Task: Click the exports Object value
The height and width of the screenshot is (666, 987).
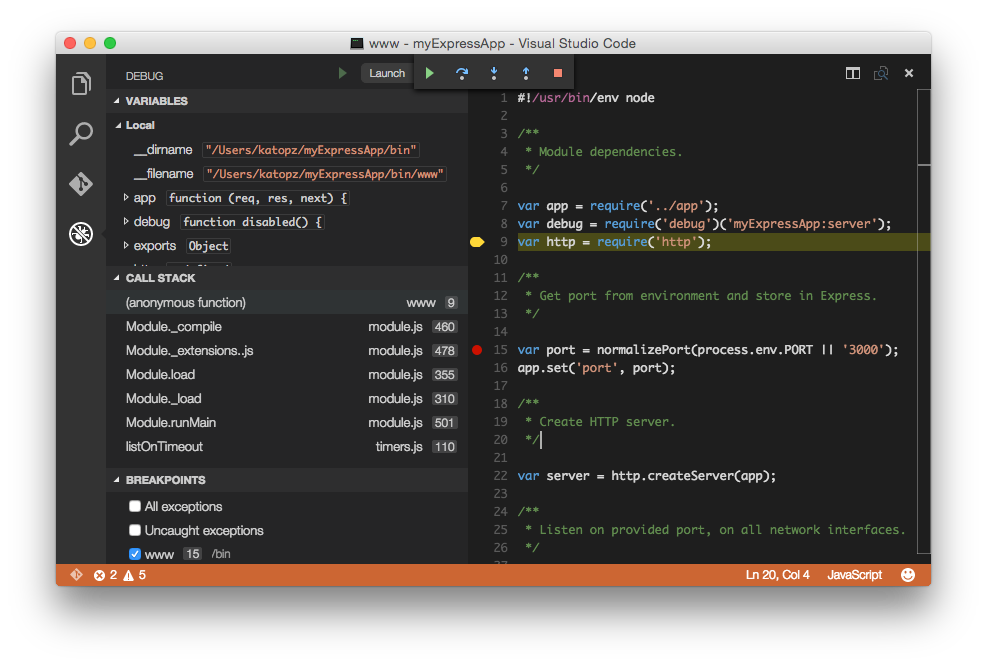Action: coord(208,246)
